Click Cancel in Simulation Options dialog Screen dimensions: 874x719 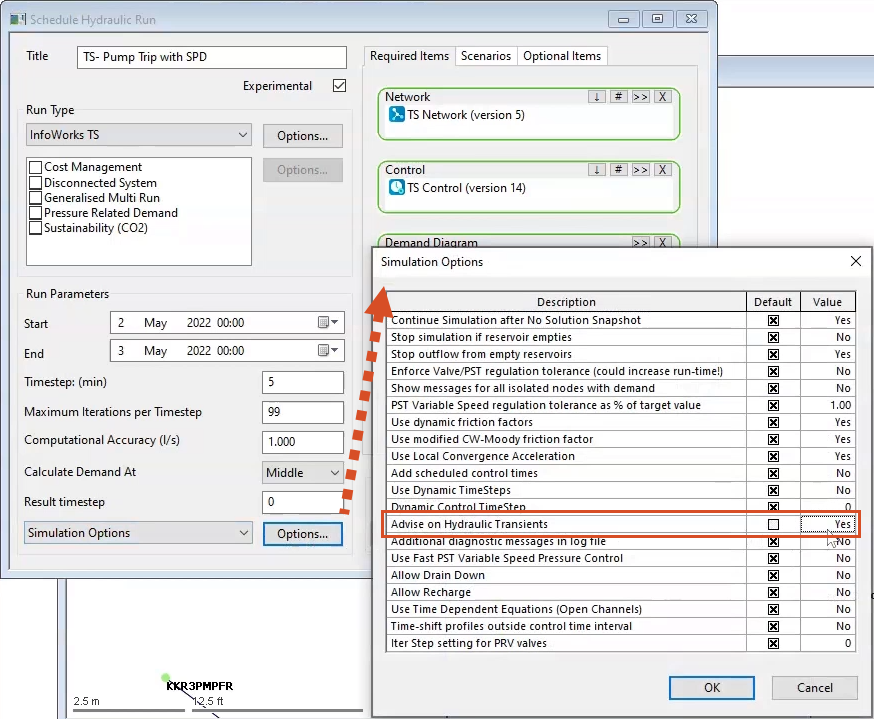click(814, 688)
